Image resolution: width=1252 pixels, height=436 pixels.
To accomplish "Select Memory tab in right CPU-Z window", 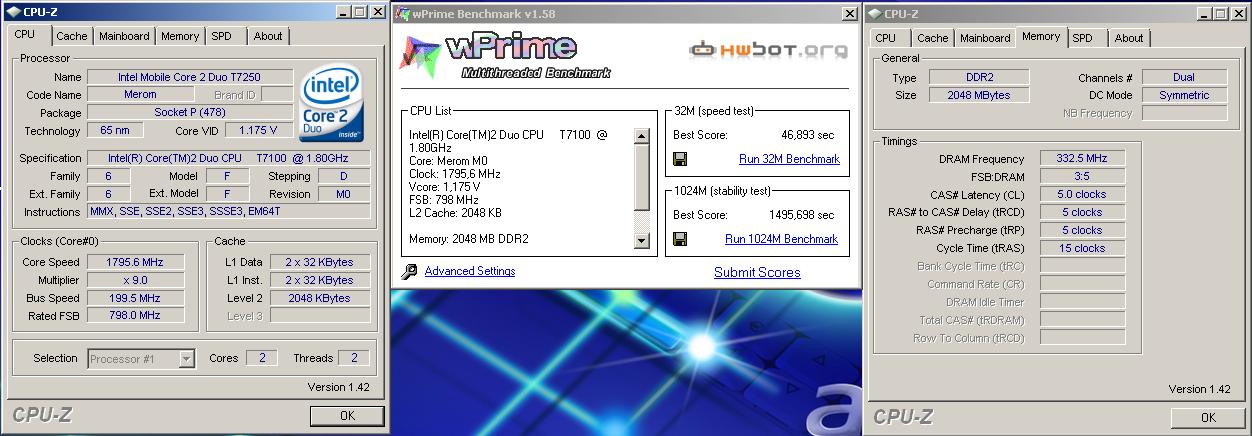I will (1041, 36).
